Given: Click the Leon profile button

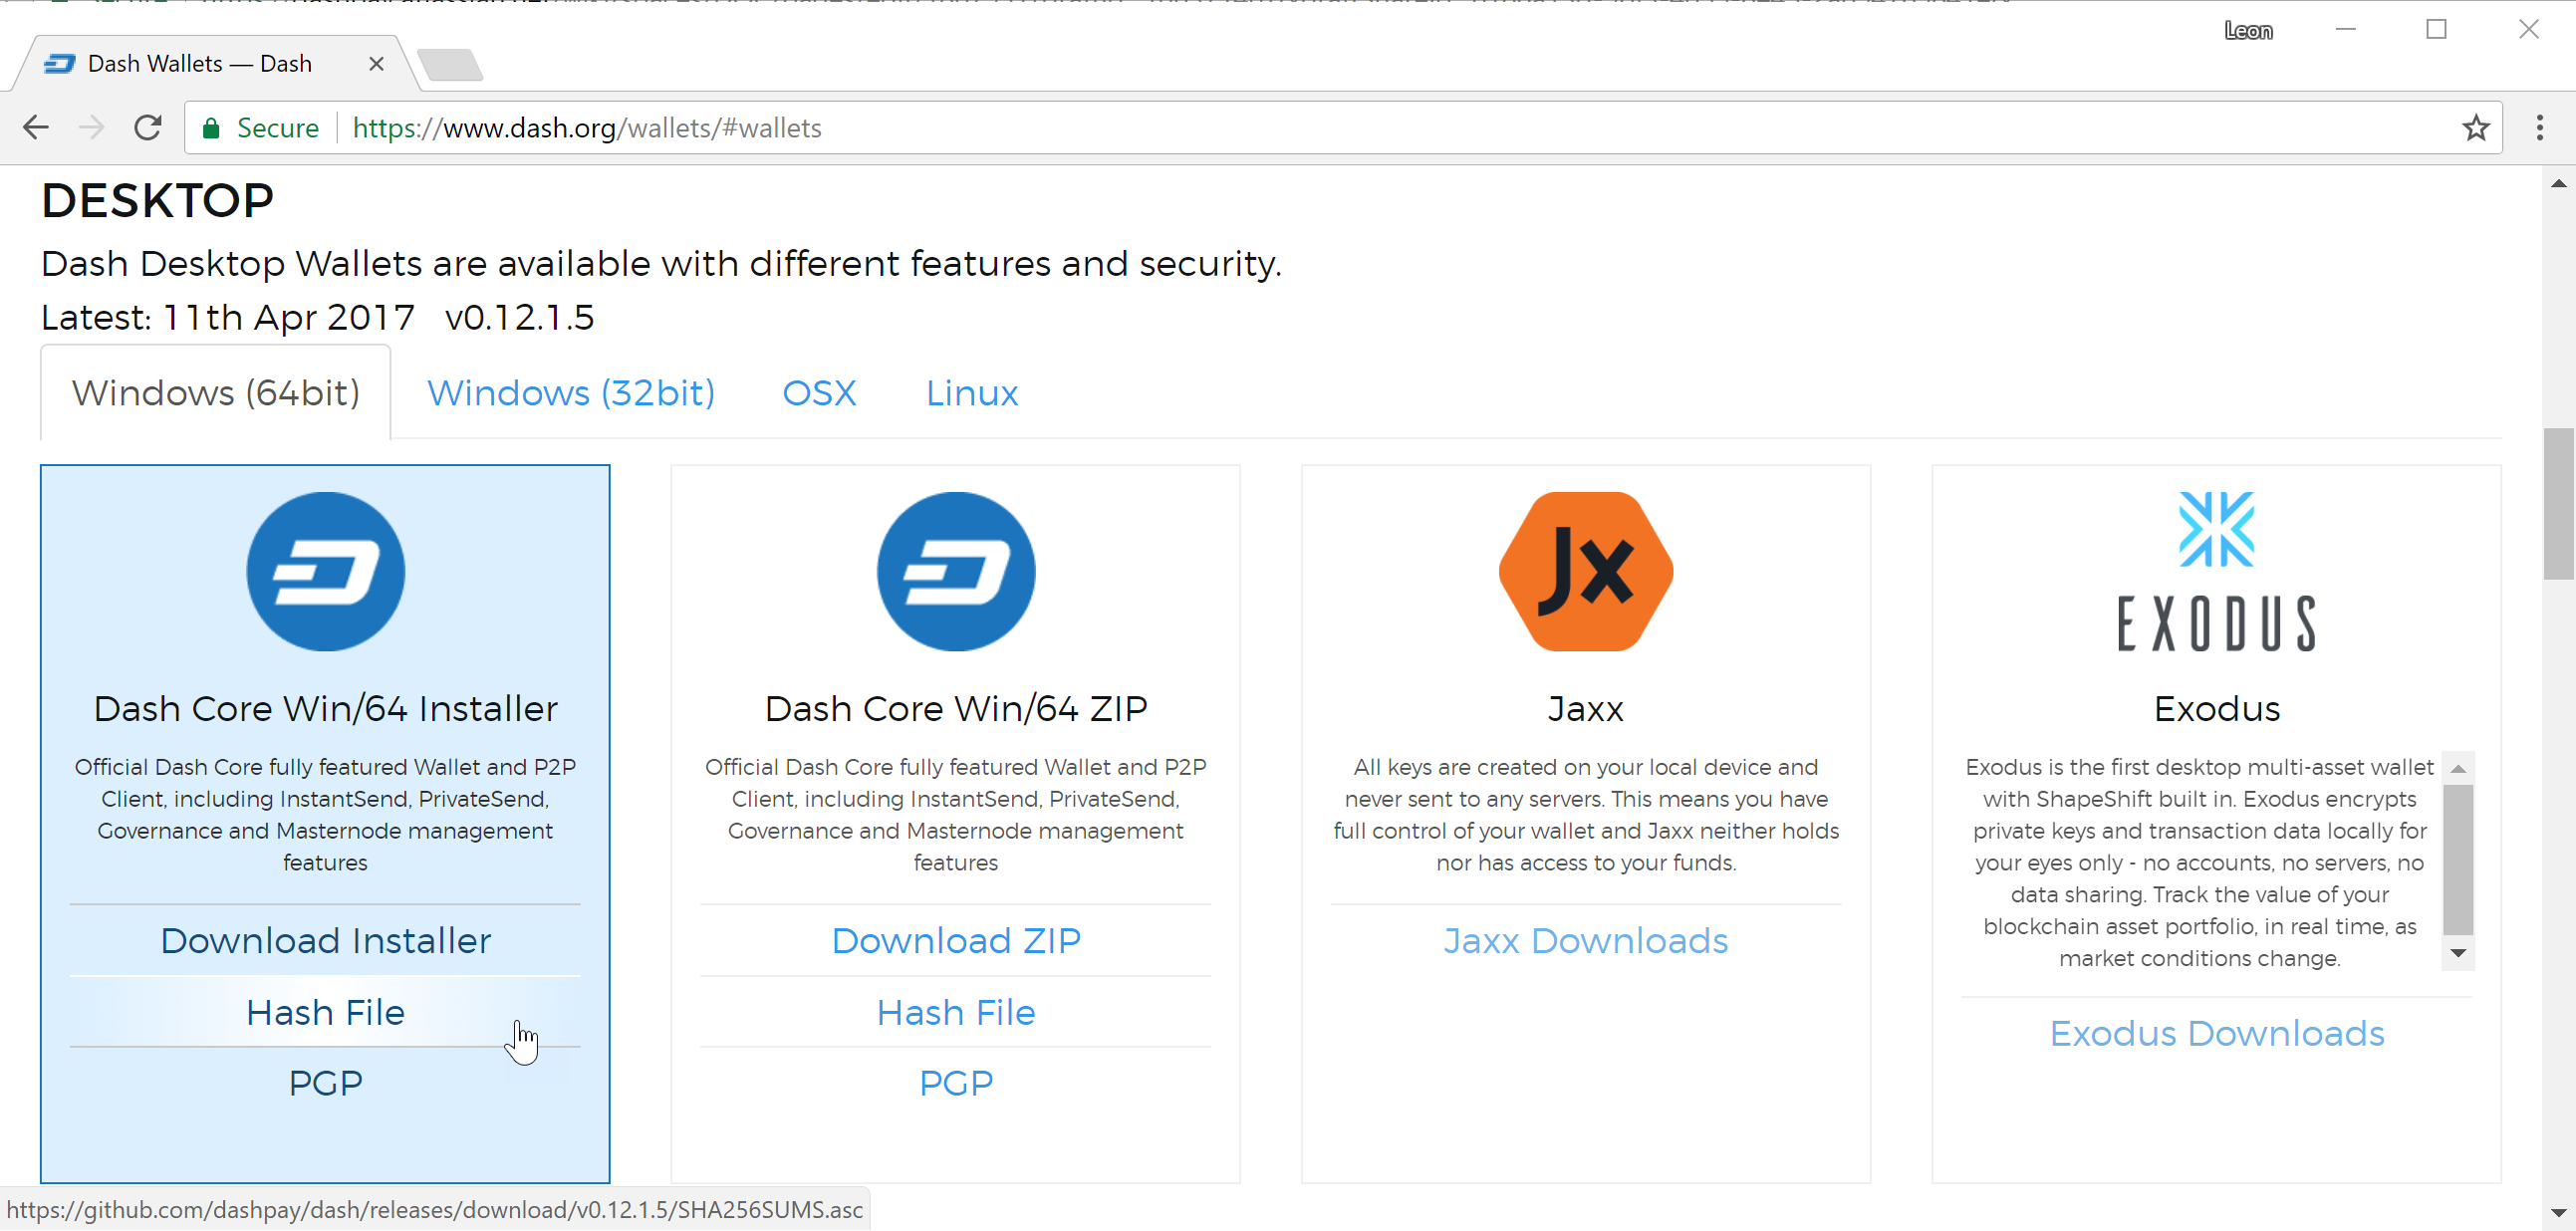Looking at the screenshot, I should pyautogui.click(x=2248, y=31).
